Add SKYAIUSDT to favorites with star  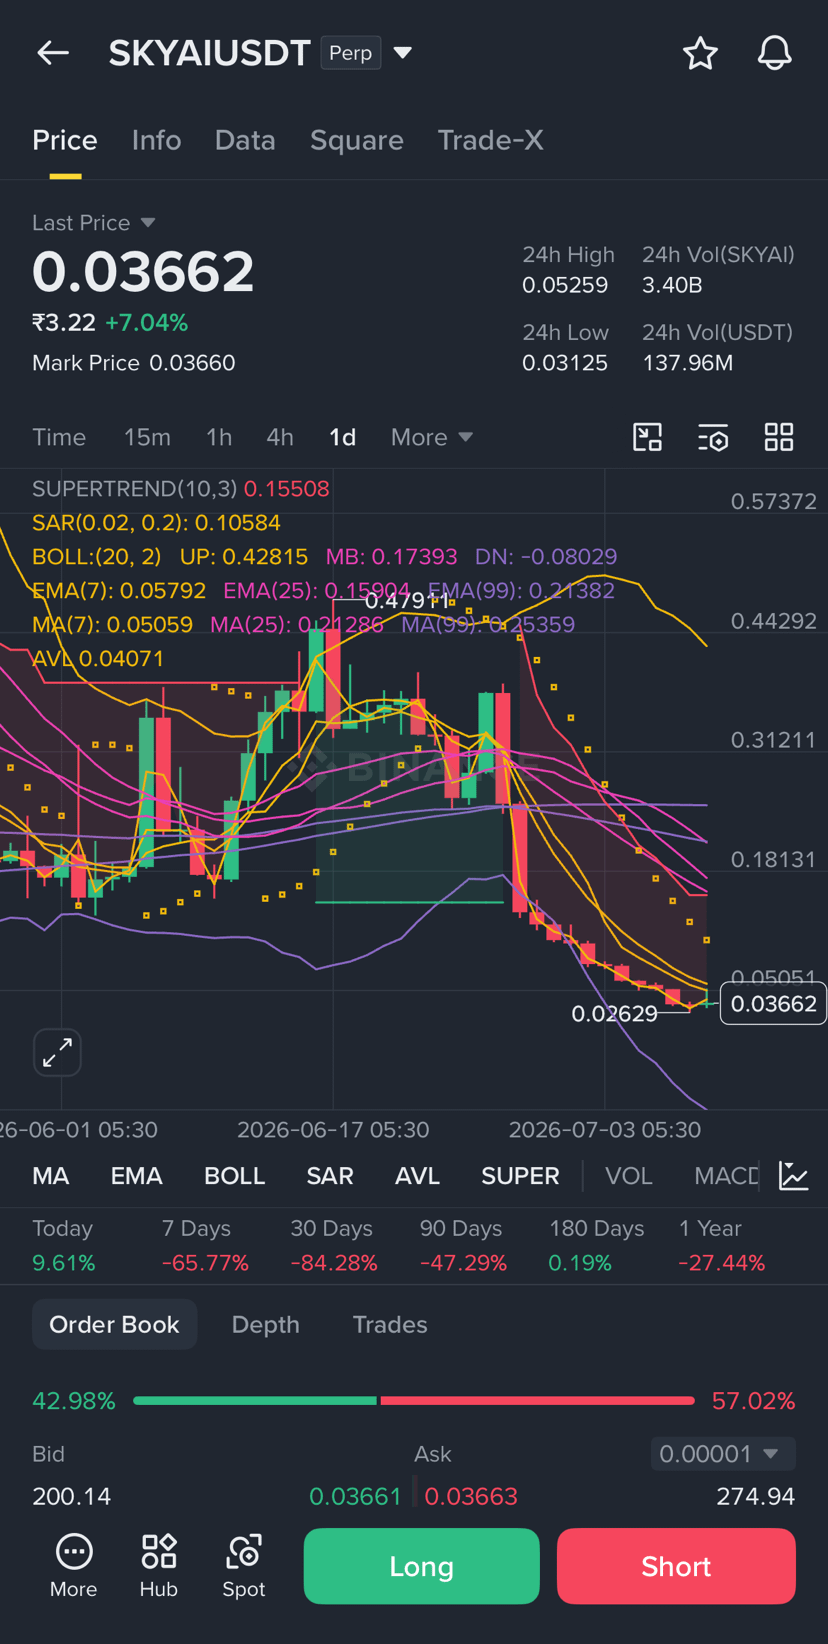click(x=700, y=53)
